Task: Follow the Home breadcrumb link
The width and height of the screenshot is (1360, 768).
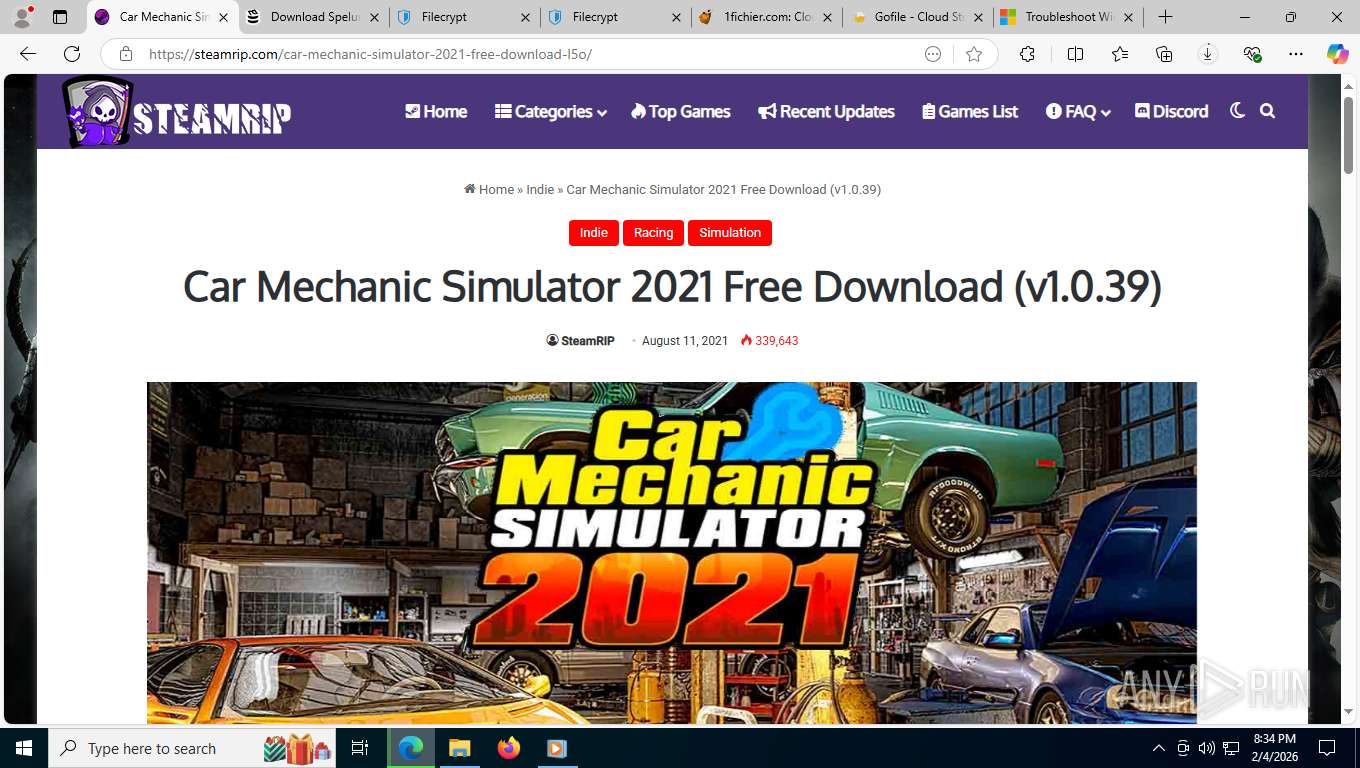Action: (x=489, y=189)
